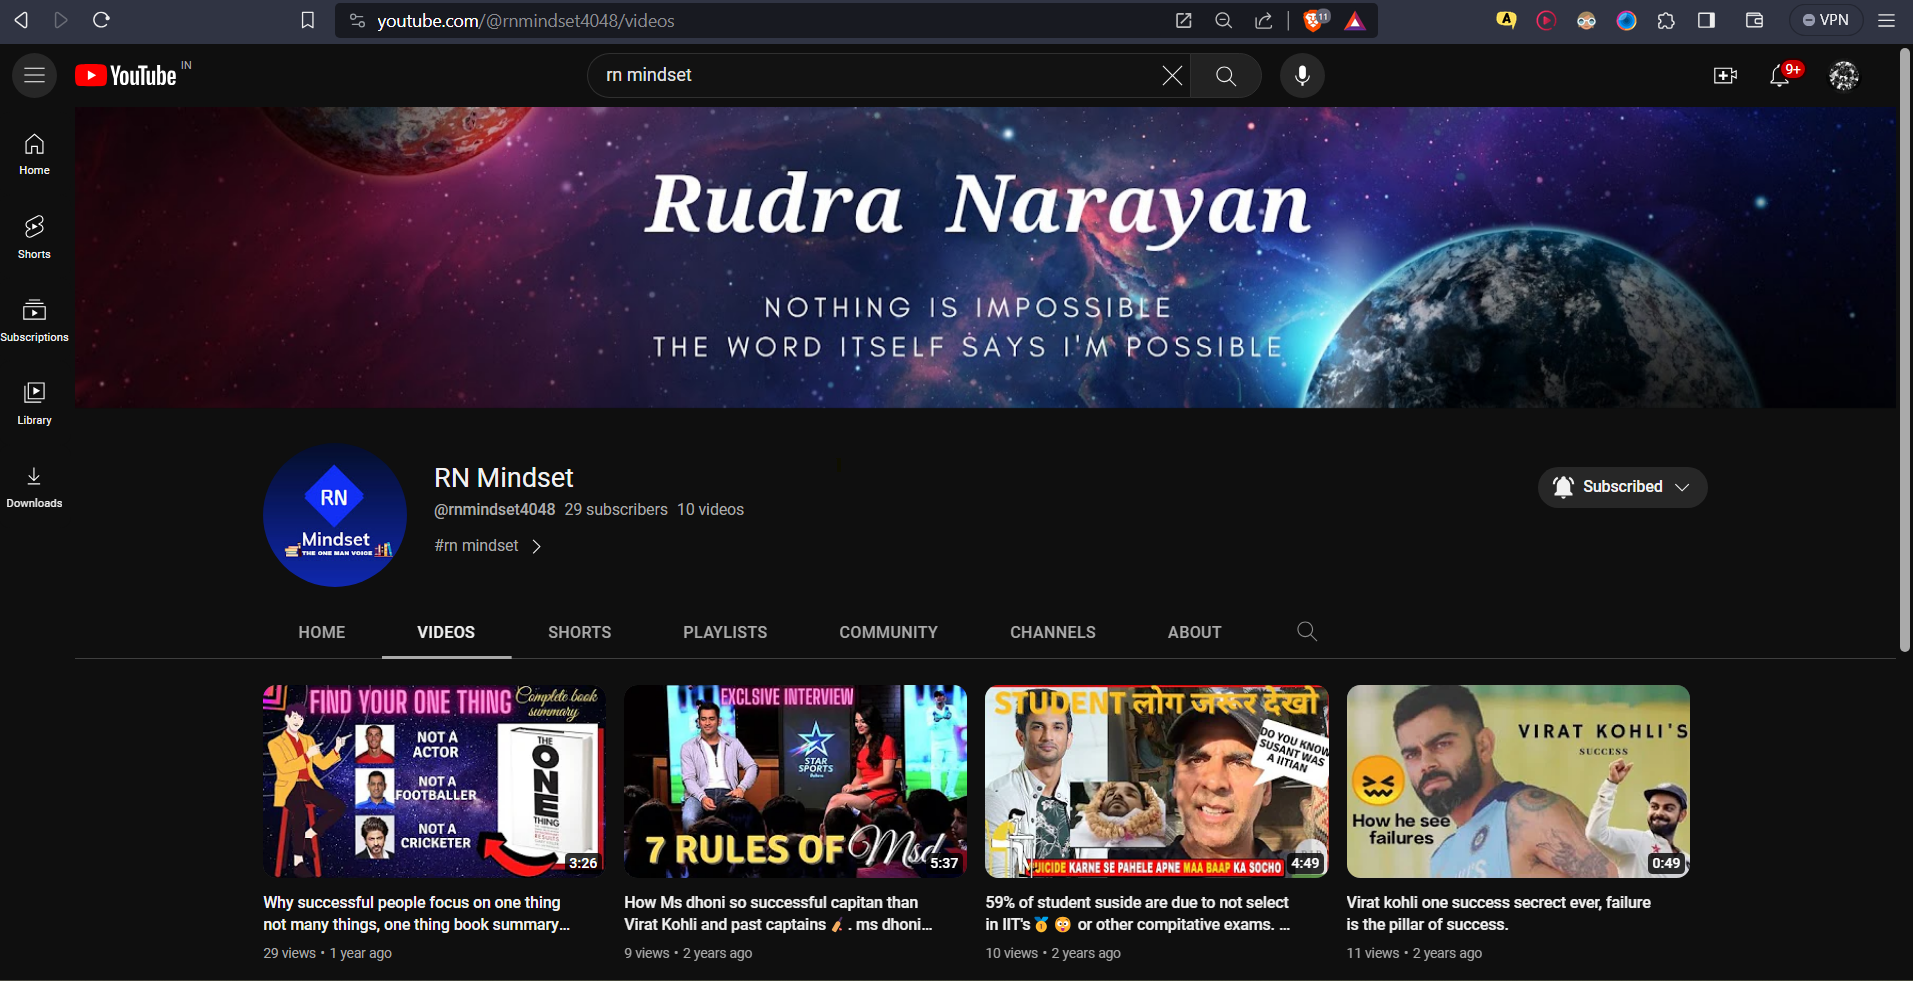
Task: Open Home in the left sidebar
Action: [x=34, y=155]
